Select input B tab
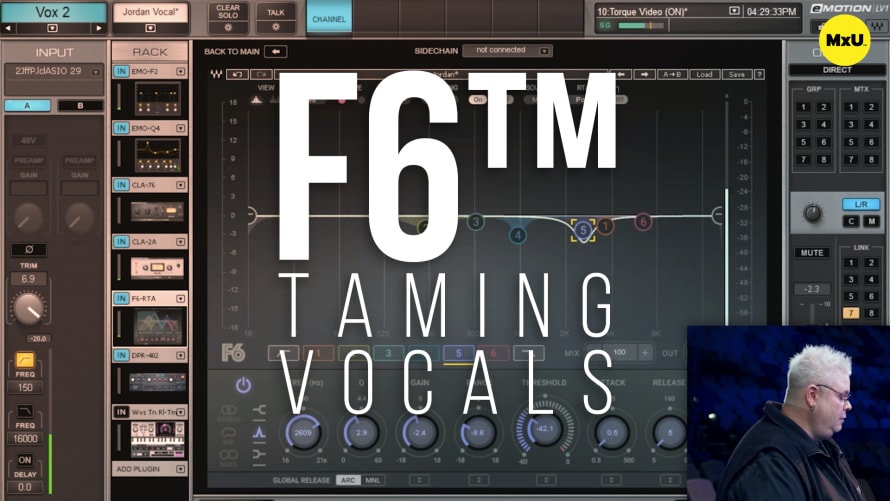This screenshot has height=501, width=890. 80,106
